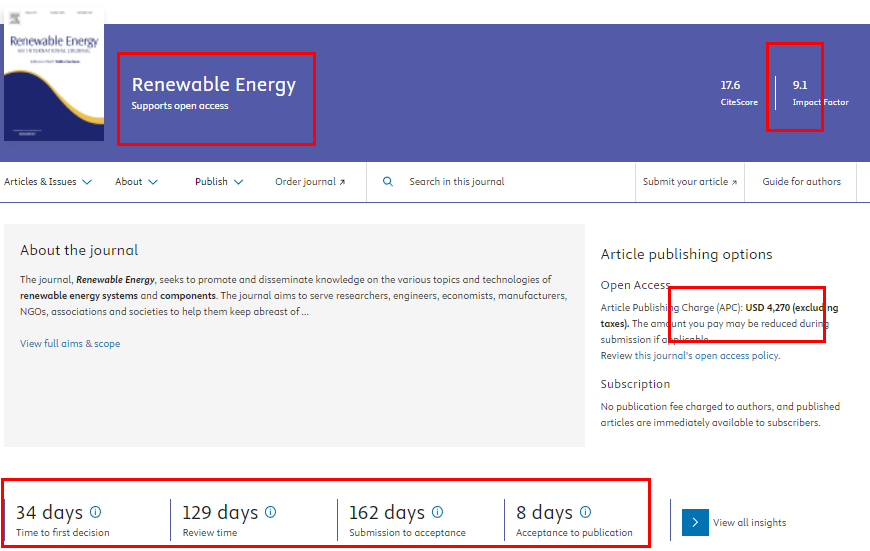The width and height of the screenshot is (870, 551).
Task: Click the Supports open access text
Action: (180, 105)
